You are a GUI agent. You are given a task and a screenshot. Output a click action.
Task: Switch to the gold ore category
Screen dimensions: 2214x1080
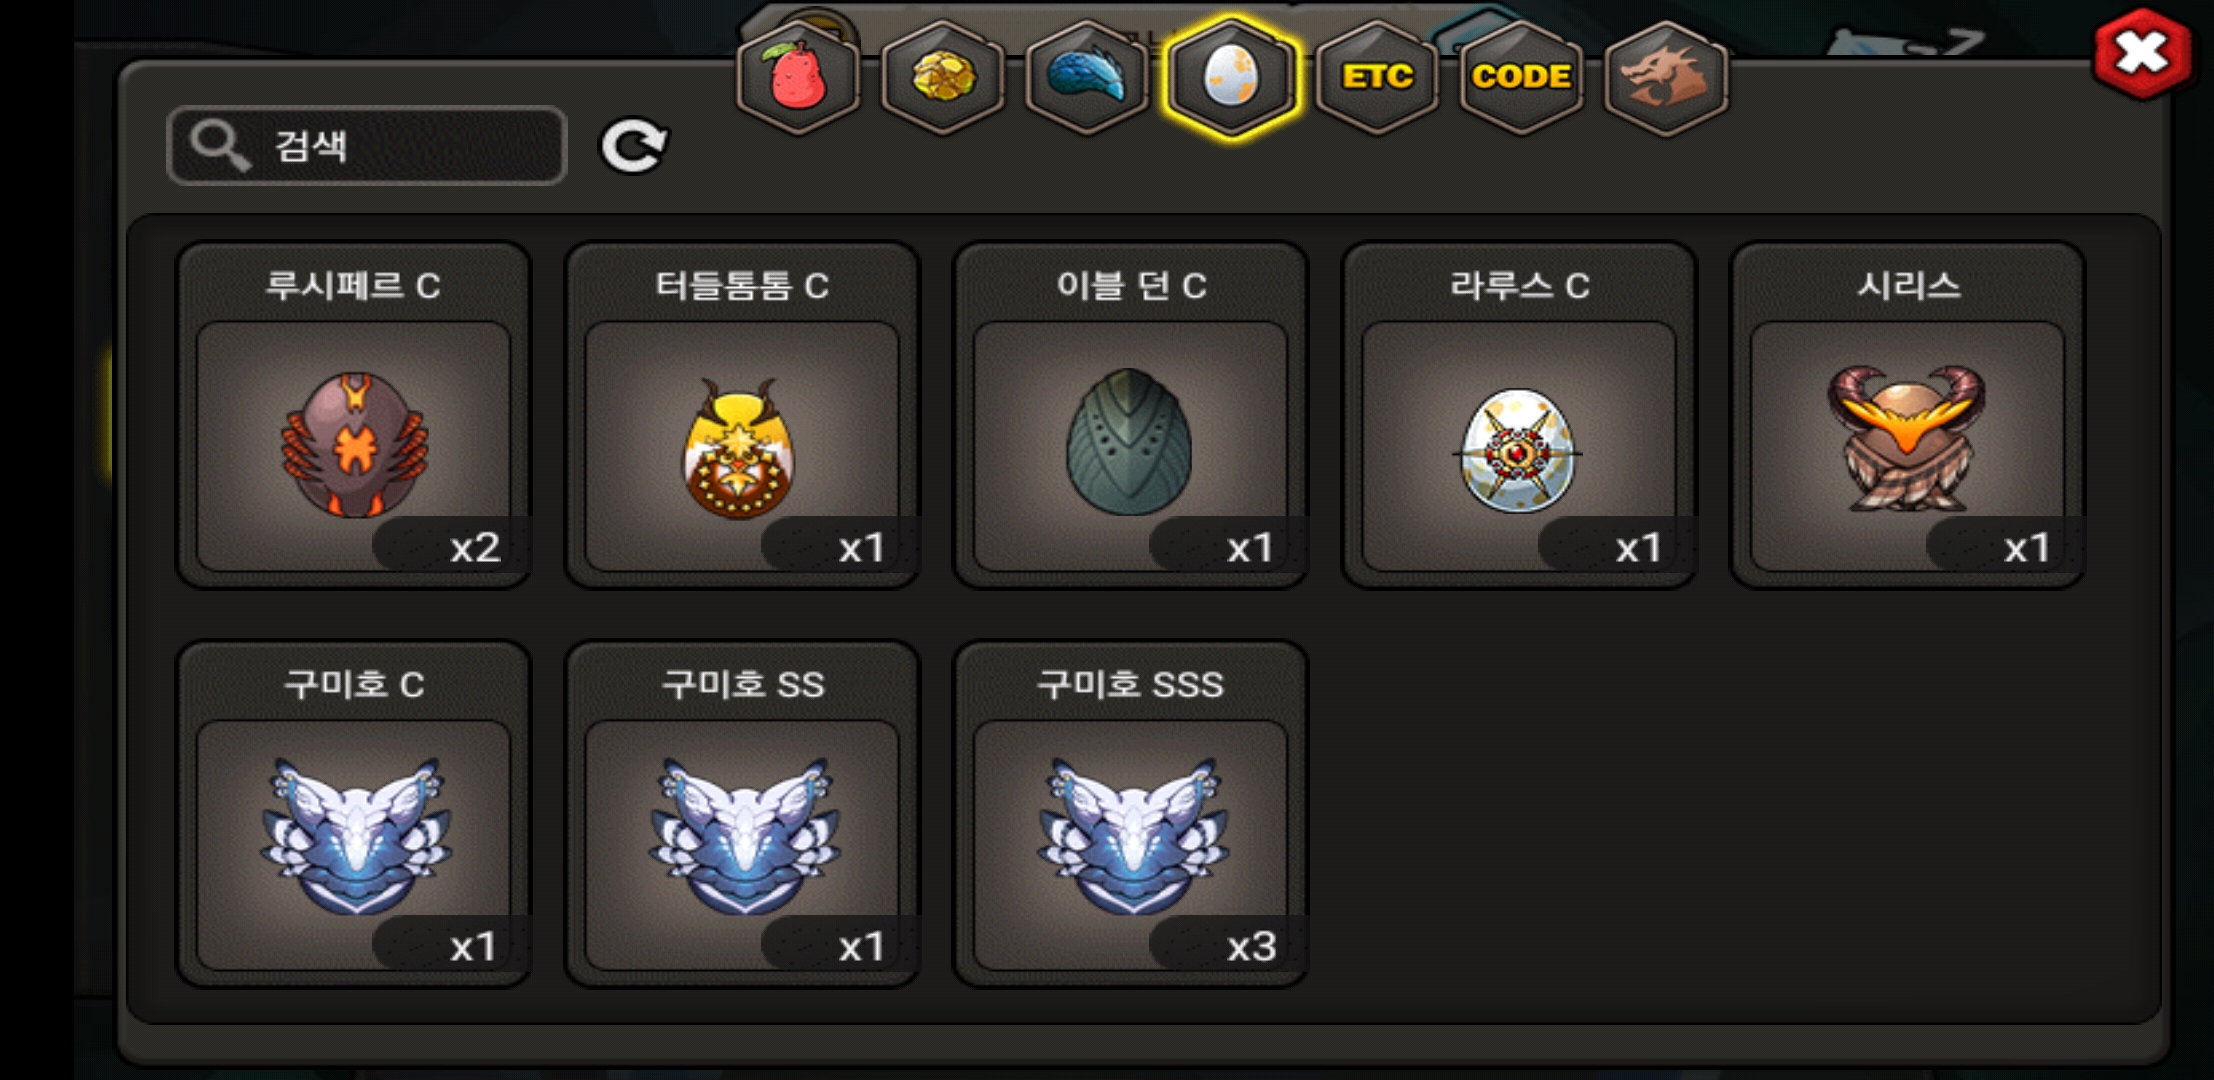point(942,77)
